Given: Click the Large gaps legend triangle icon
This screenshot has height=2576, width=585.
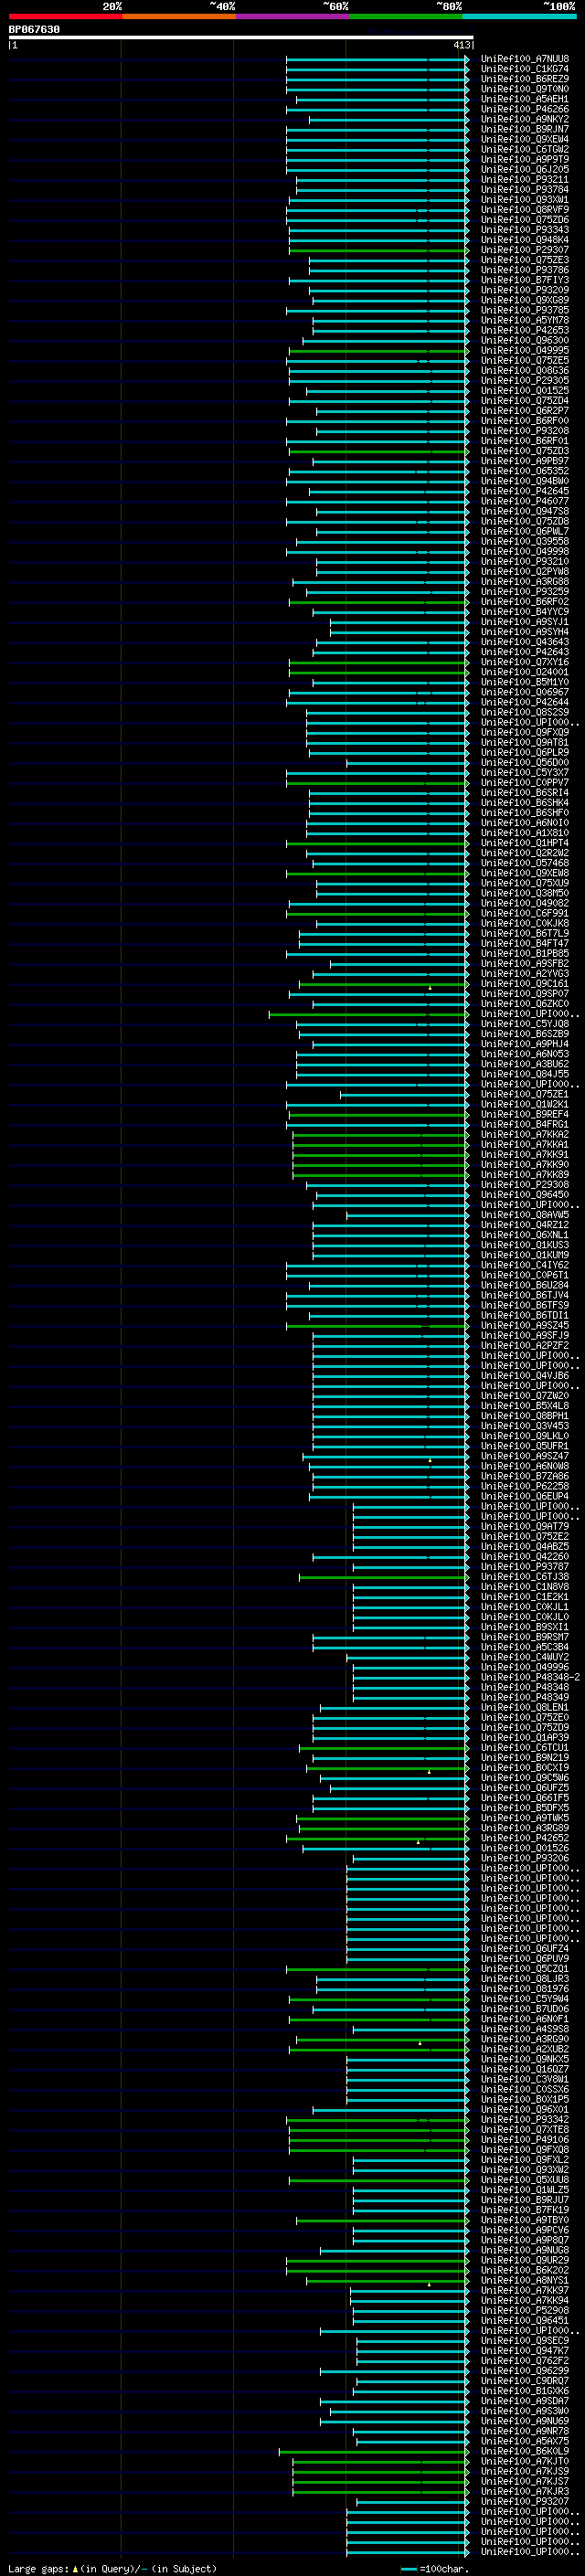Looking at the screenshot, I should (x=75, y=2568).
